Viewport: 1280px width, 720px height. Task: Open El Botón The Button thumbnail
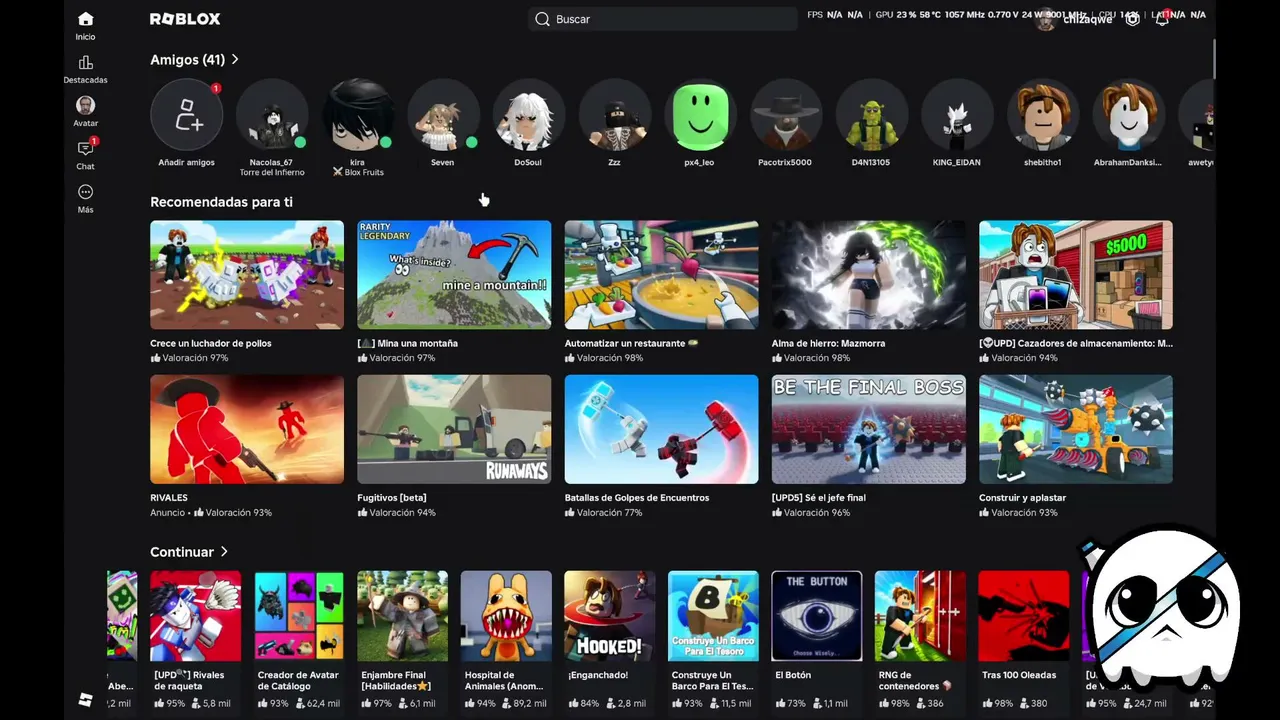click(x=817, y=616)
